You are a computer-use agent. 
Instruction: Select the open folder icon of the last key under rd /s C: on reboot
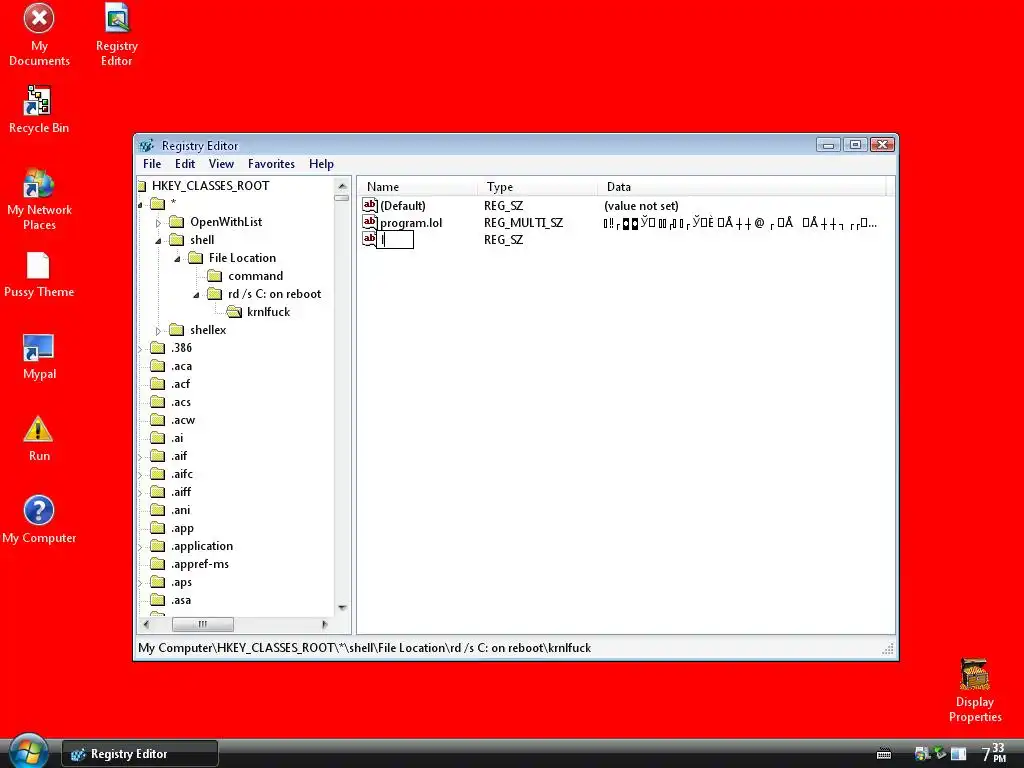[234, 312]
